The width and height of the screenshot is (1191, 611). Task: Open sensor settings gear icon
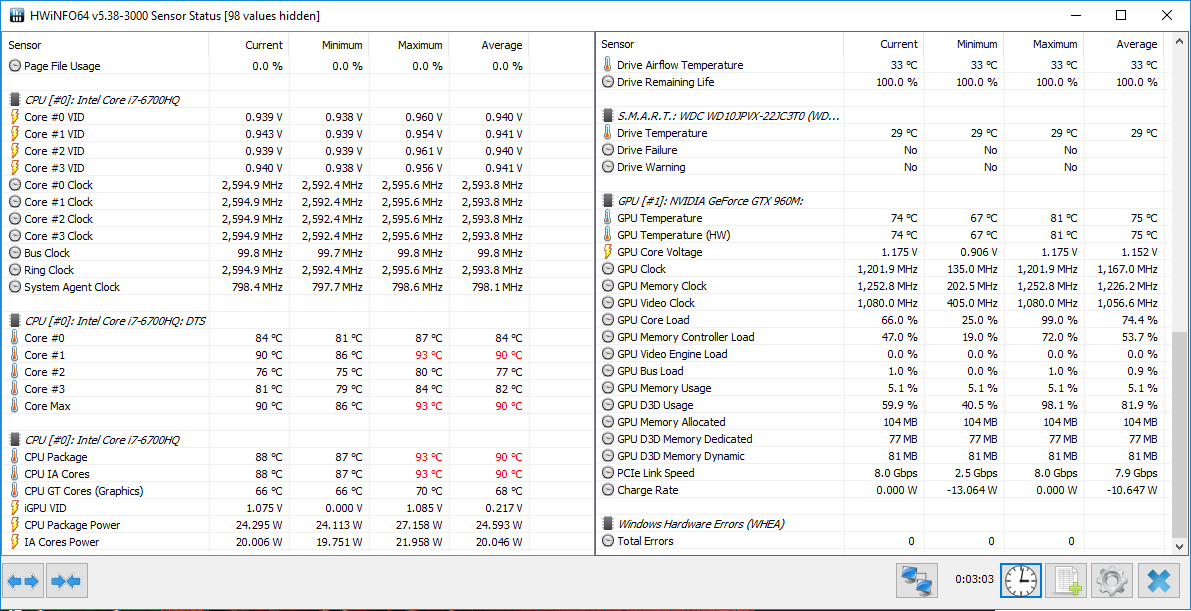[x=1112, y=582]
